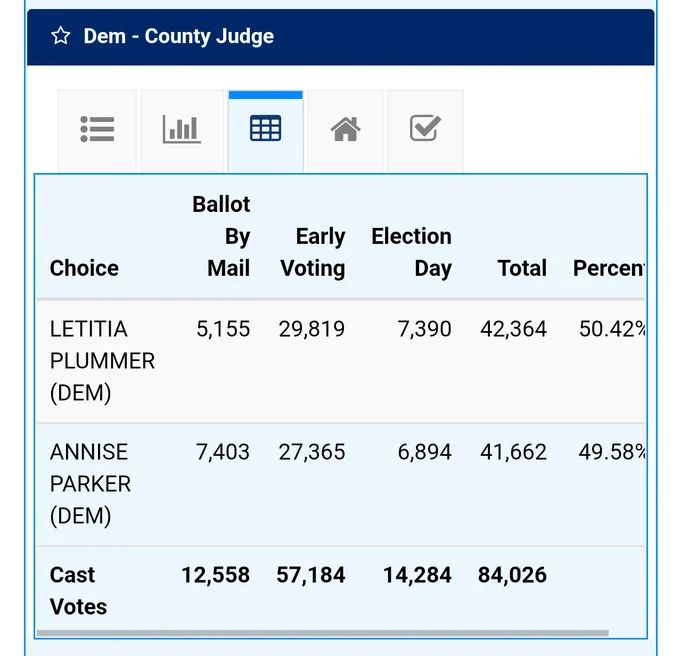
Task: Click the Election Day column header
Action: (411, 252)
